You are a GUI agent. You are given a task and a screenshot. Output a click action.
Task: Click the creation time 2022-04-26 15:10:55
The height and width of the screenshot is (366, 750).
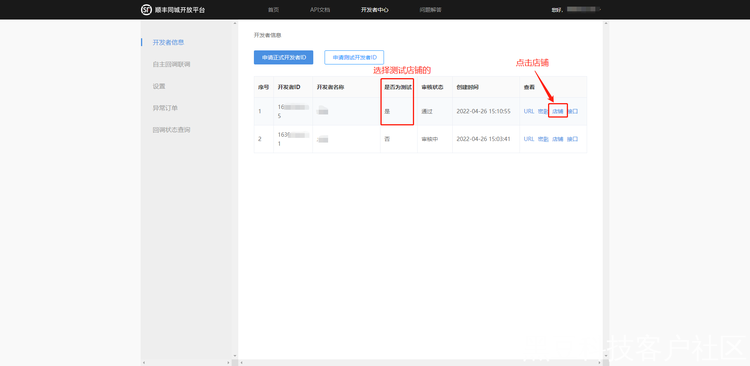pyautogui.click(x=484, y=111)
